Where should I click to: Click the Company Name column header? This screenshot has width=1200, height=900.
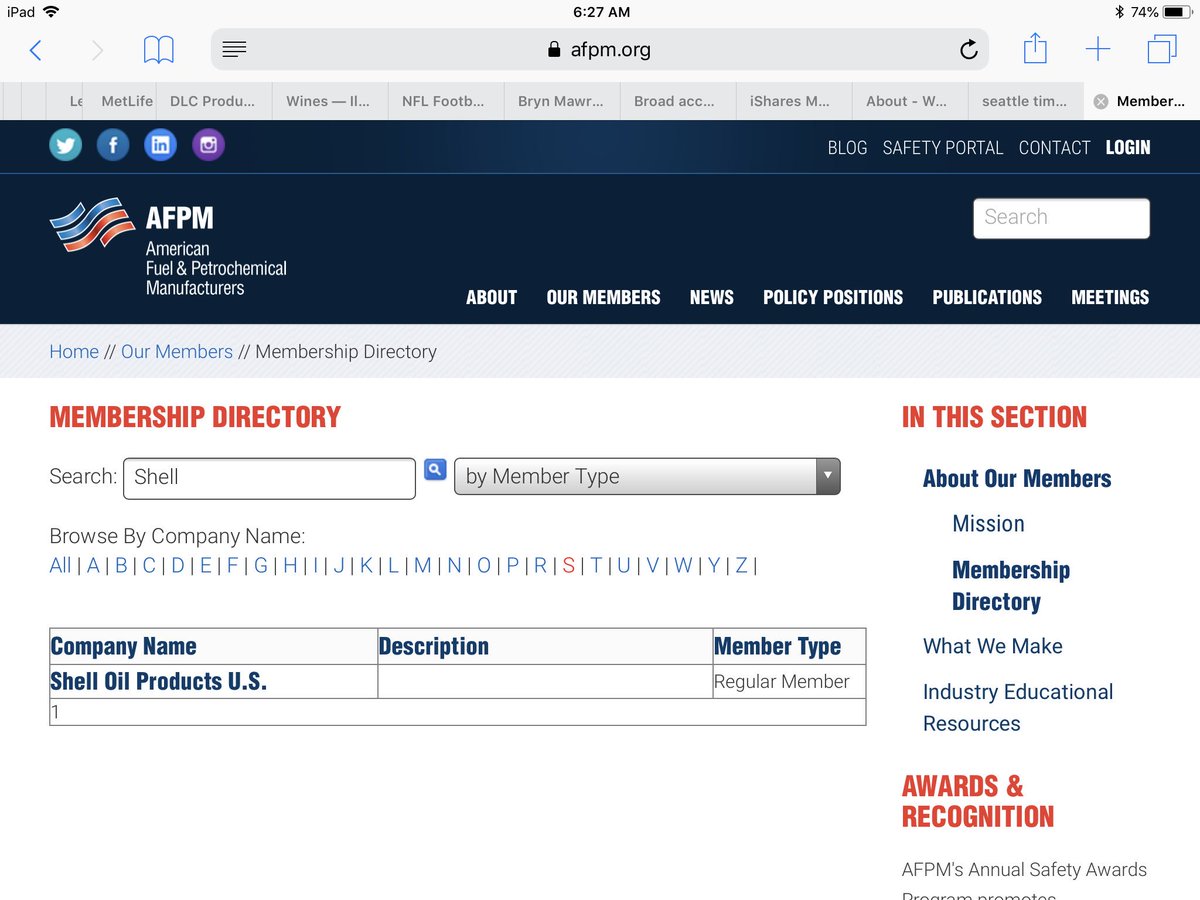[x=123, y=646]
